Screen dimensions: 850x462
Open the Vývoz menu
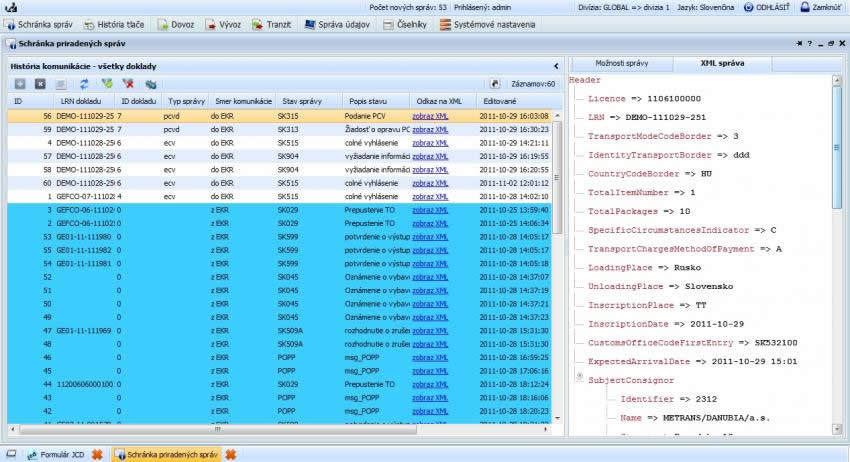click(223, 25)
